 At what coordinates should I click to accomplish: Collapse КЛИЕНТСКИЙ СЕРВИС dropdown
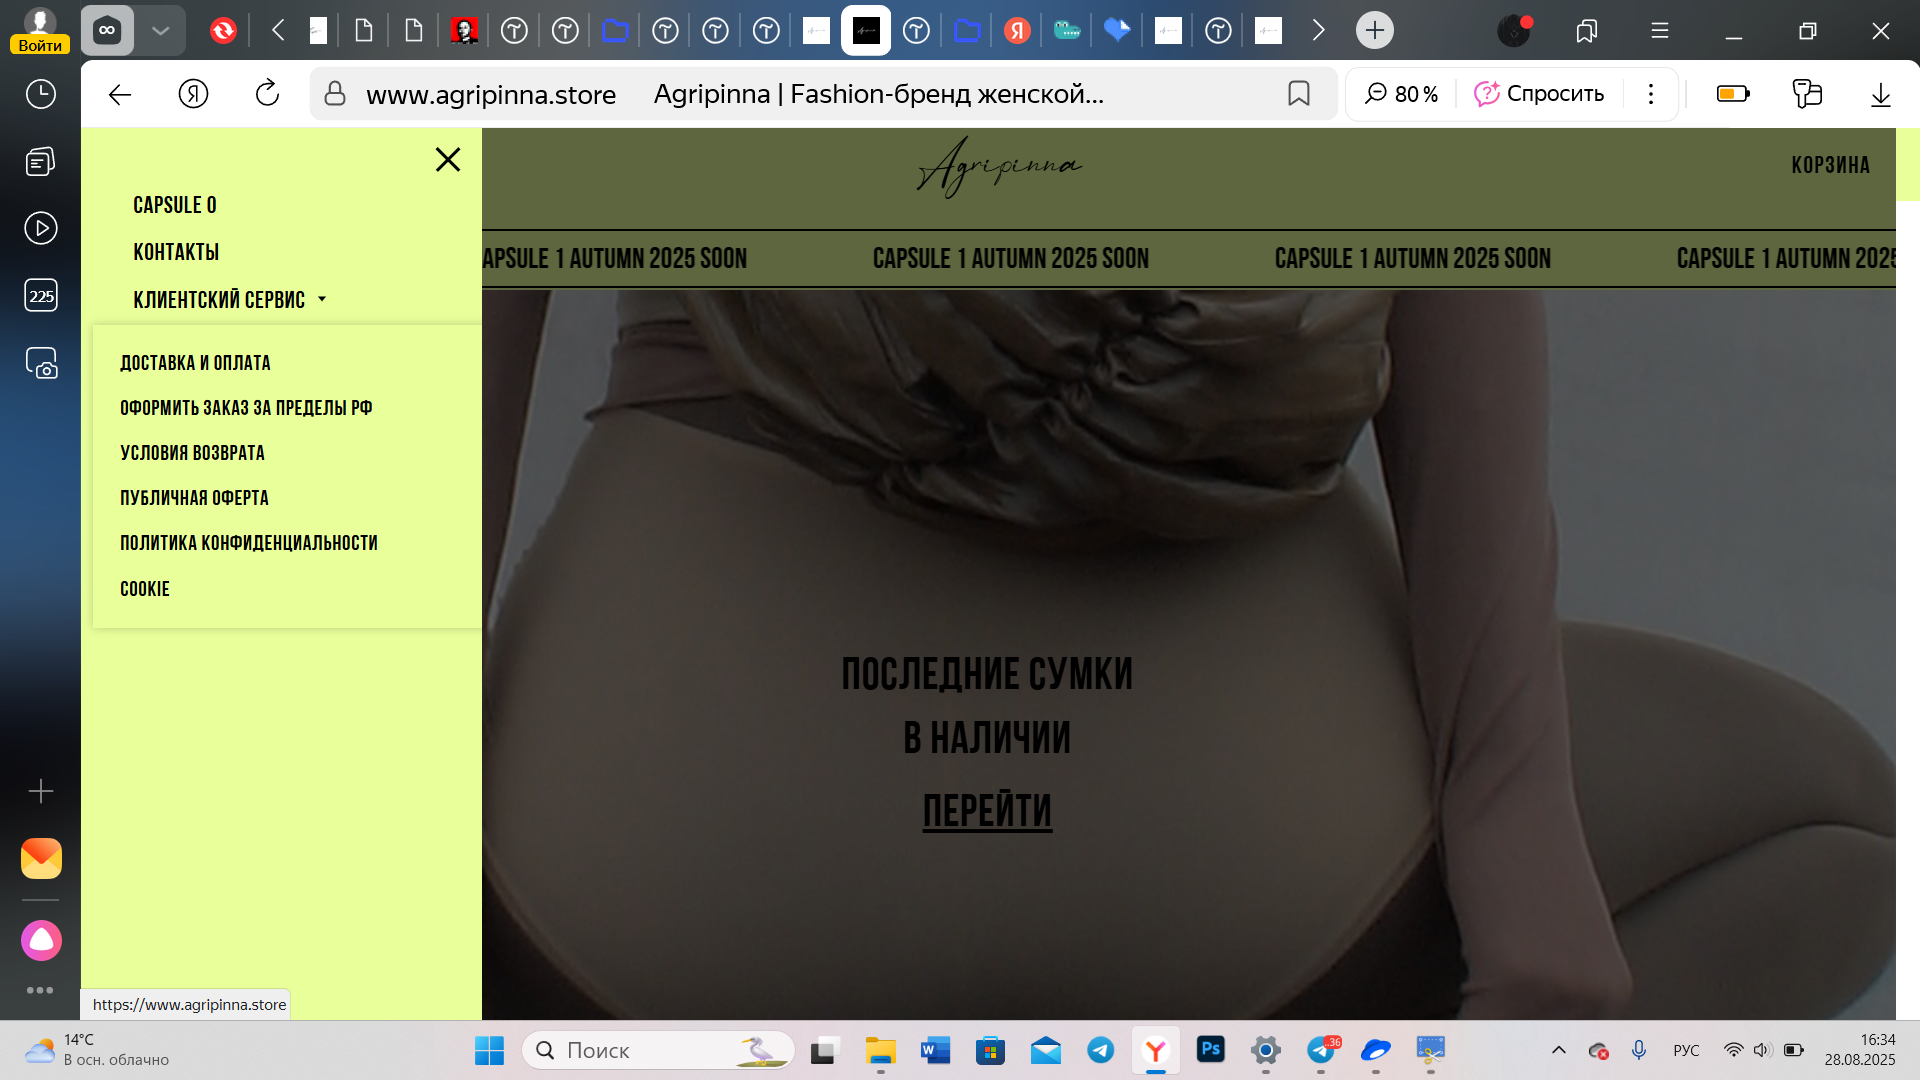pos(230,299)
